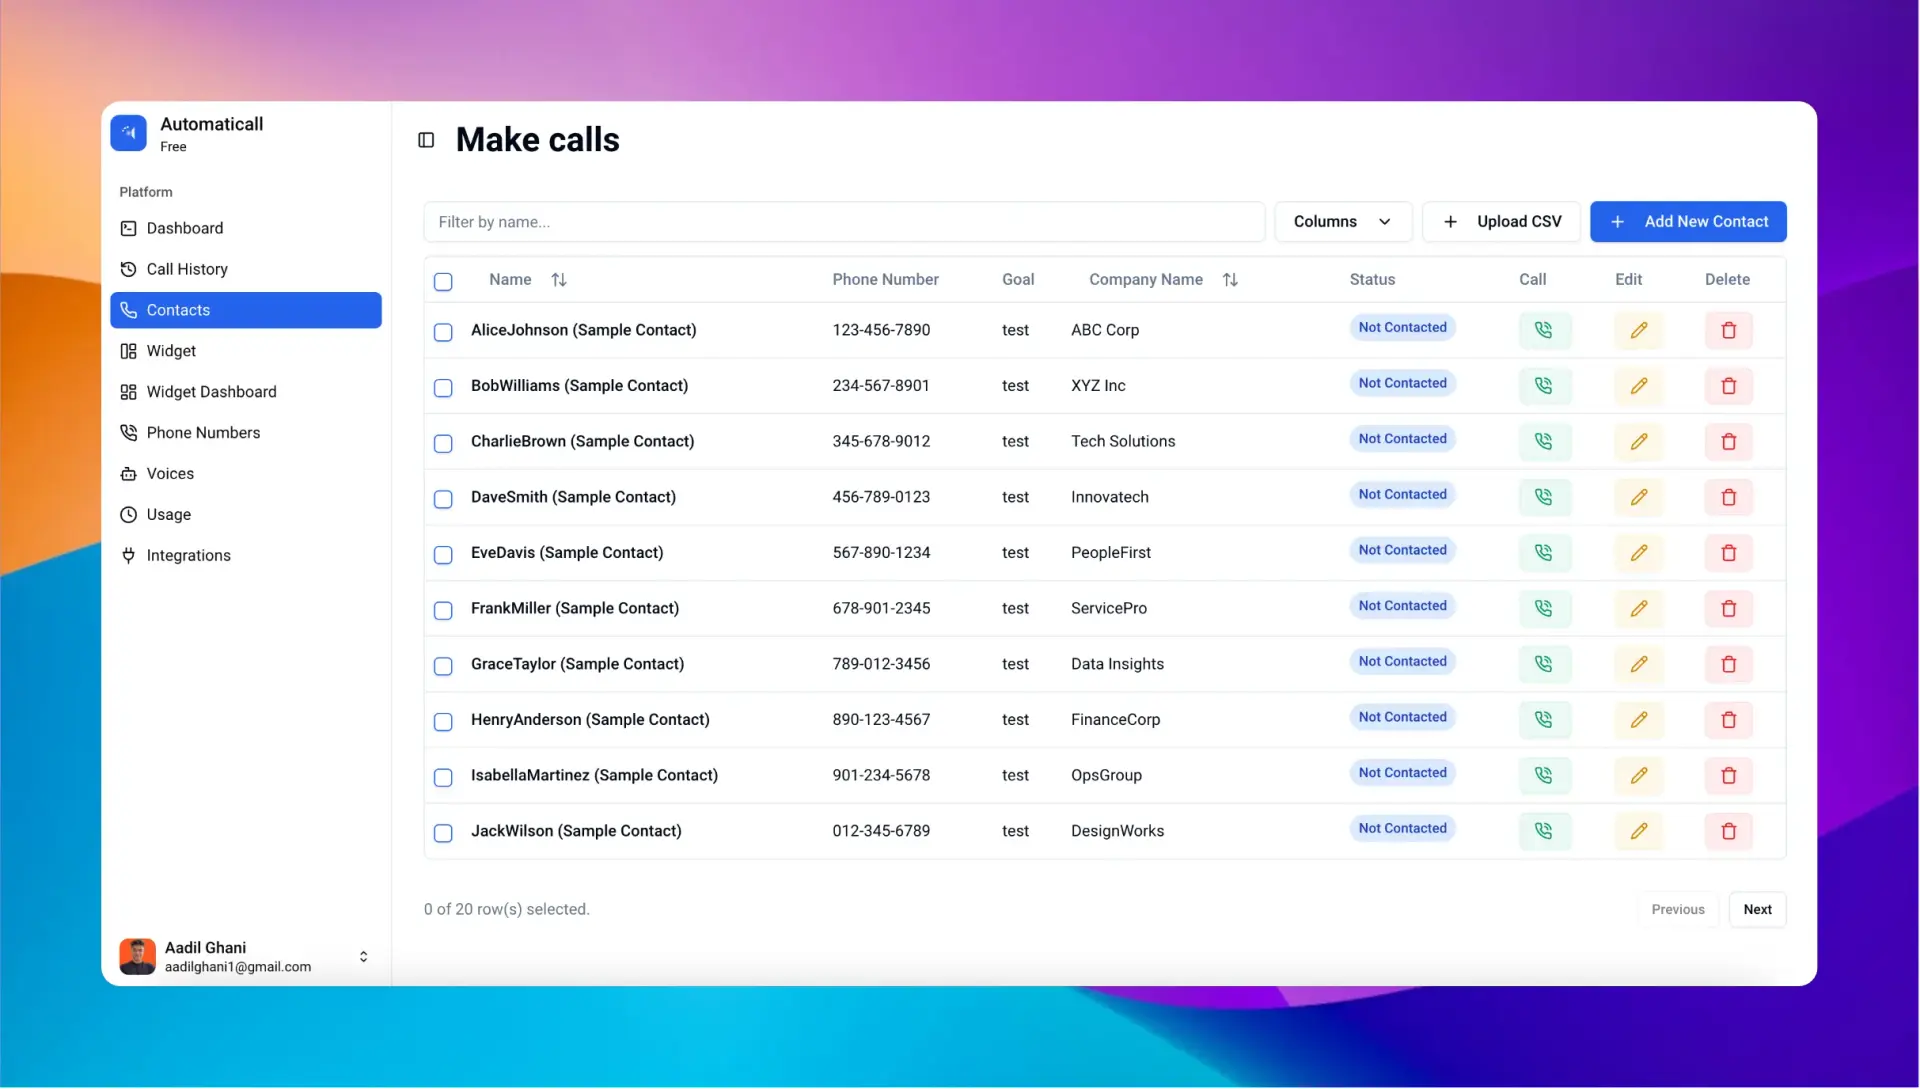Select Contacts in the sidebar
The height and width of the screenshot is (1089, 1920).
[179, 309]
